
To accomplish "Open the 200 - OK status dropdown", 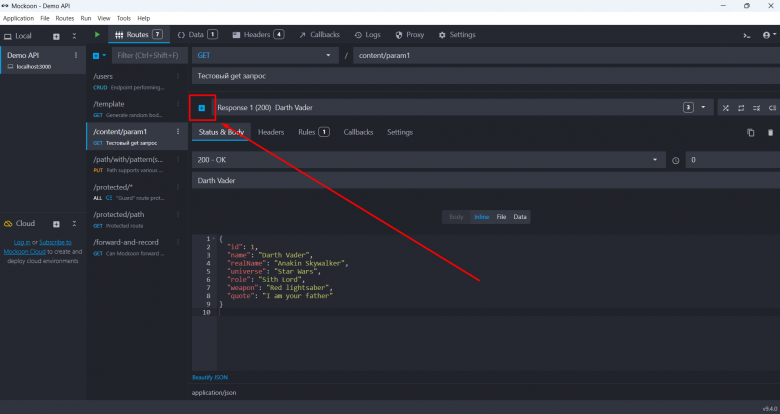I will pyautogui.click(x=428, y=160).
